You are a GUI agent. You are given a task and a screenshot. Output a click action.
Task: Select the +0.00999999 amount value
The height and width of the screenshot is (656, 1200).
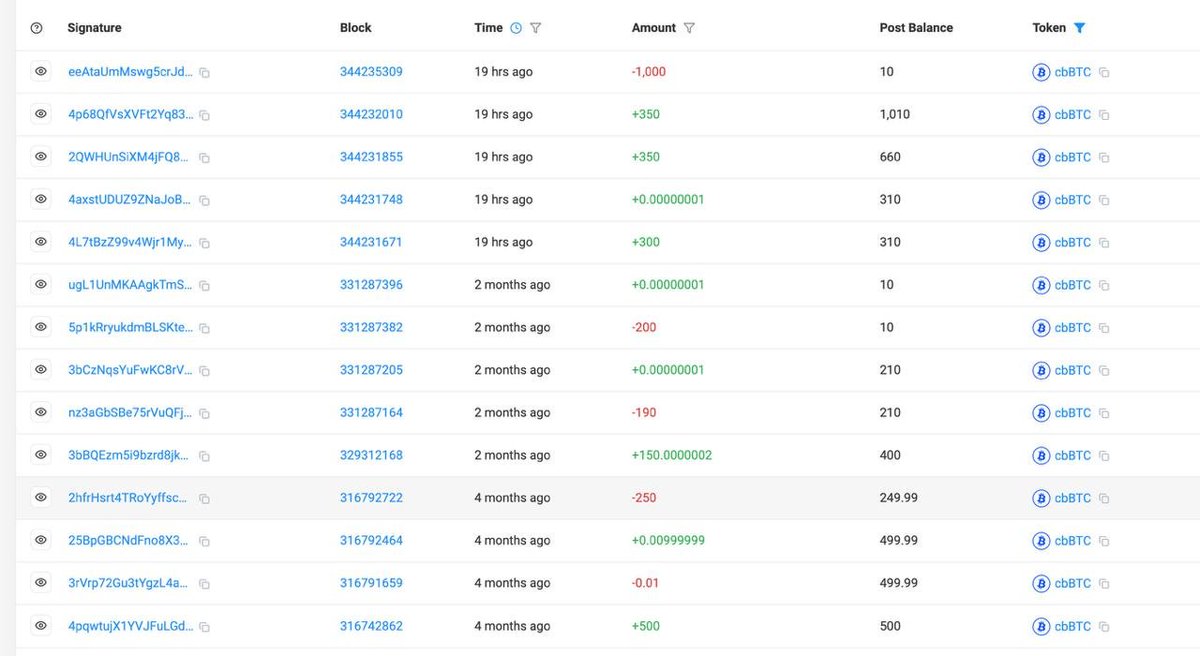point(668,540)
